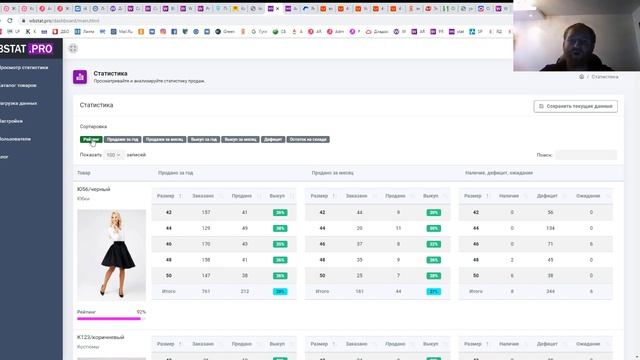
Task: Open the Green bookmark
Action: tap(225, 31)
